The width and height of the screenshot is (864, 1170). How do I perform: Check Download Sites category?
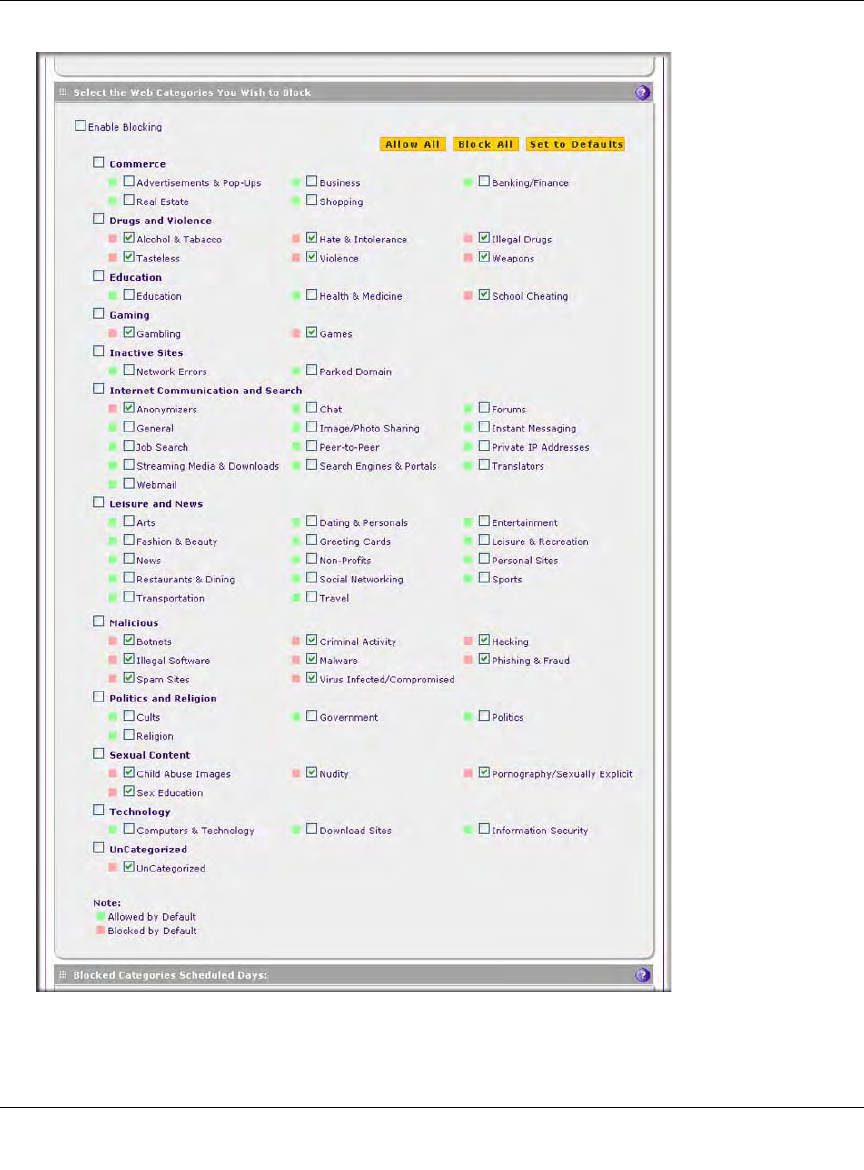coord(312,829)
